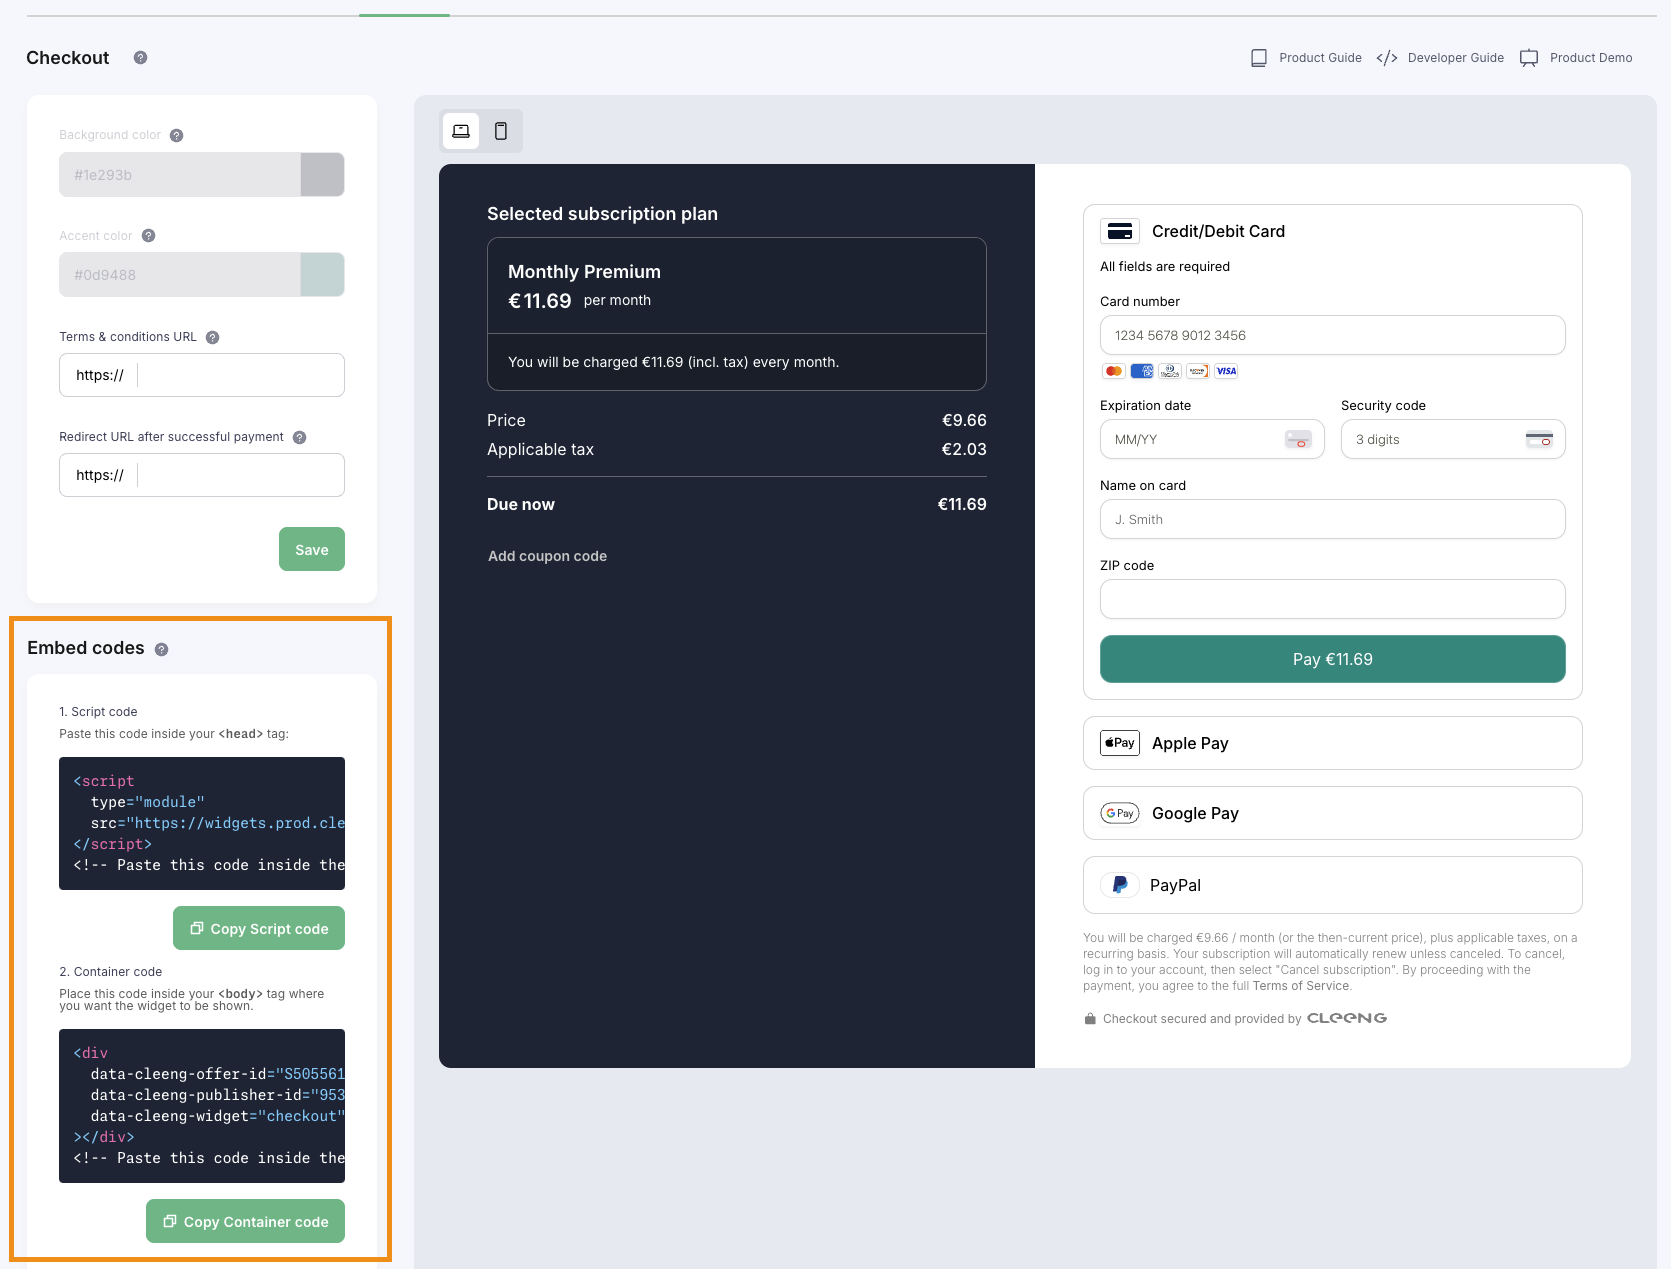Open the Product Demo presentation icon
The image size is (1671, 1269).
[x=1529, y=58]
